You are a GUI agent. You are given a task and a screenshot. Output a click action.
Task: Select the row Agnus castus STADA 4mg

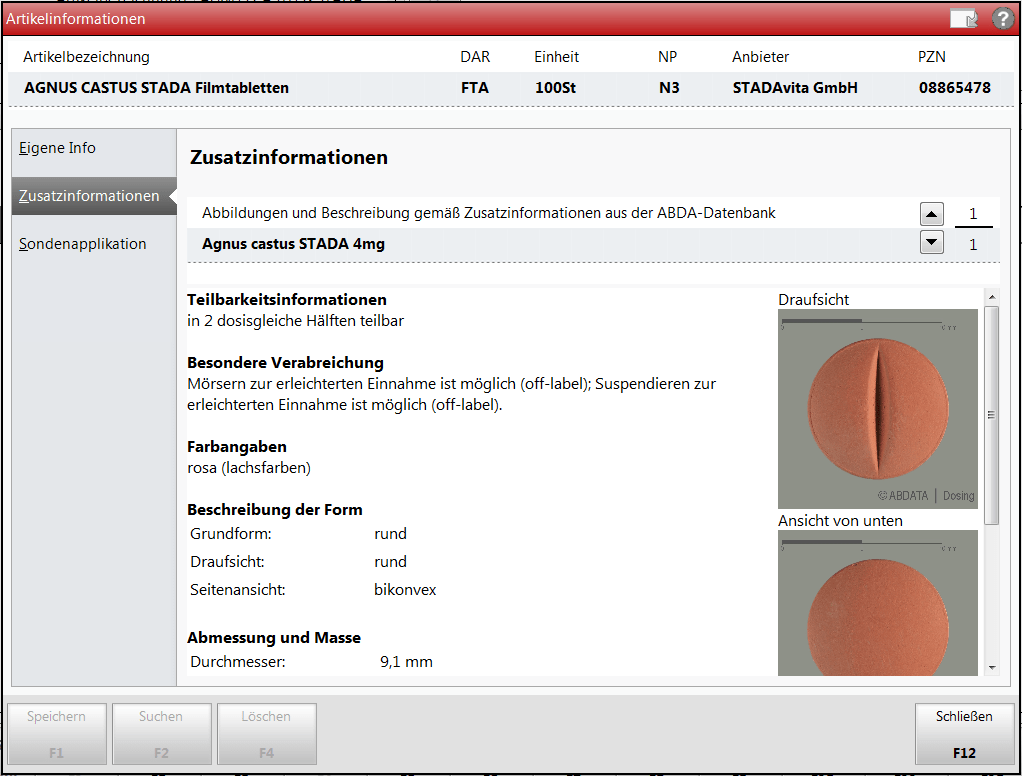(593, 244)
